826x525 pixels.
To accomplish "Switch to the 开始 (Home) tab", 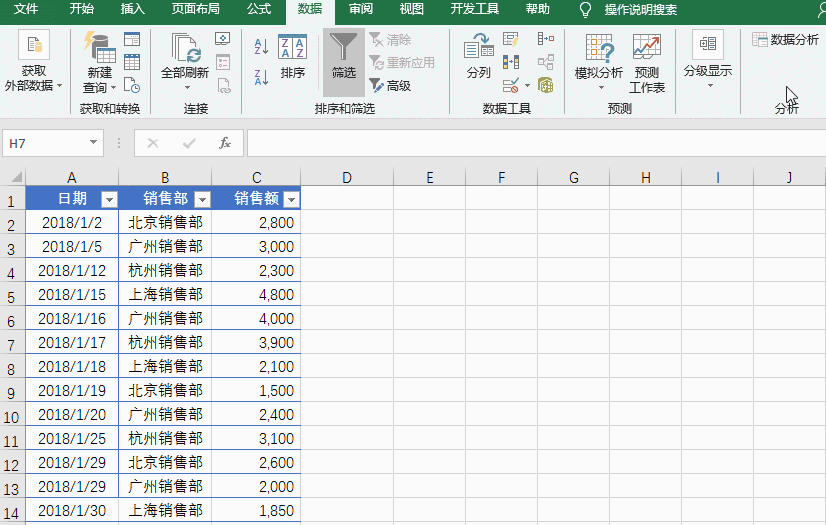I will click(82, 9).
